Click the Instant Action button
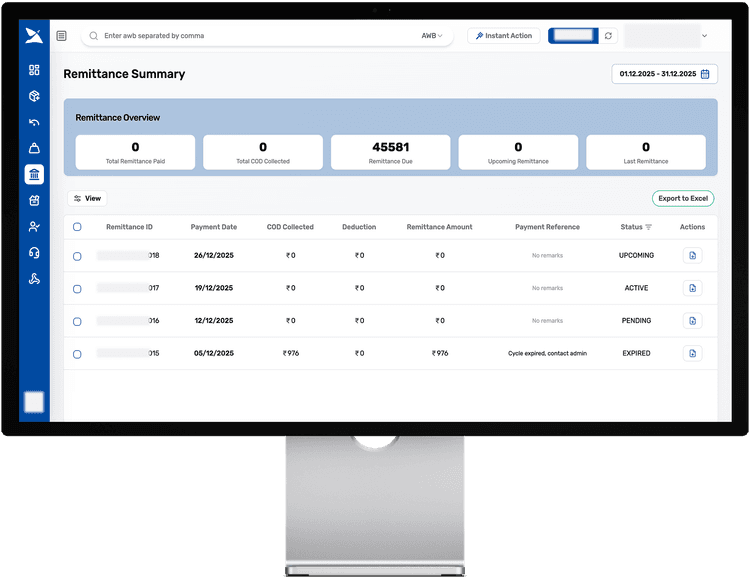This screenshot has height=578, width=750. click(x=504, y=36)
